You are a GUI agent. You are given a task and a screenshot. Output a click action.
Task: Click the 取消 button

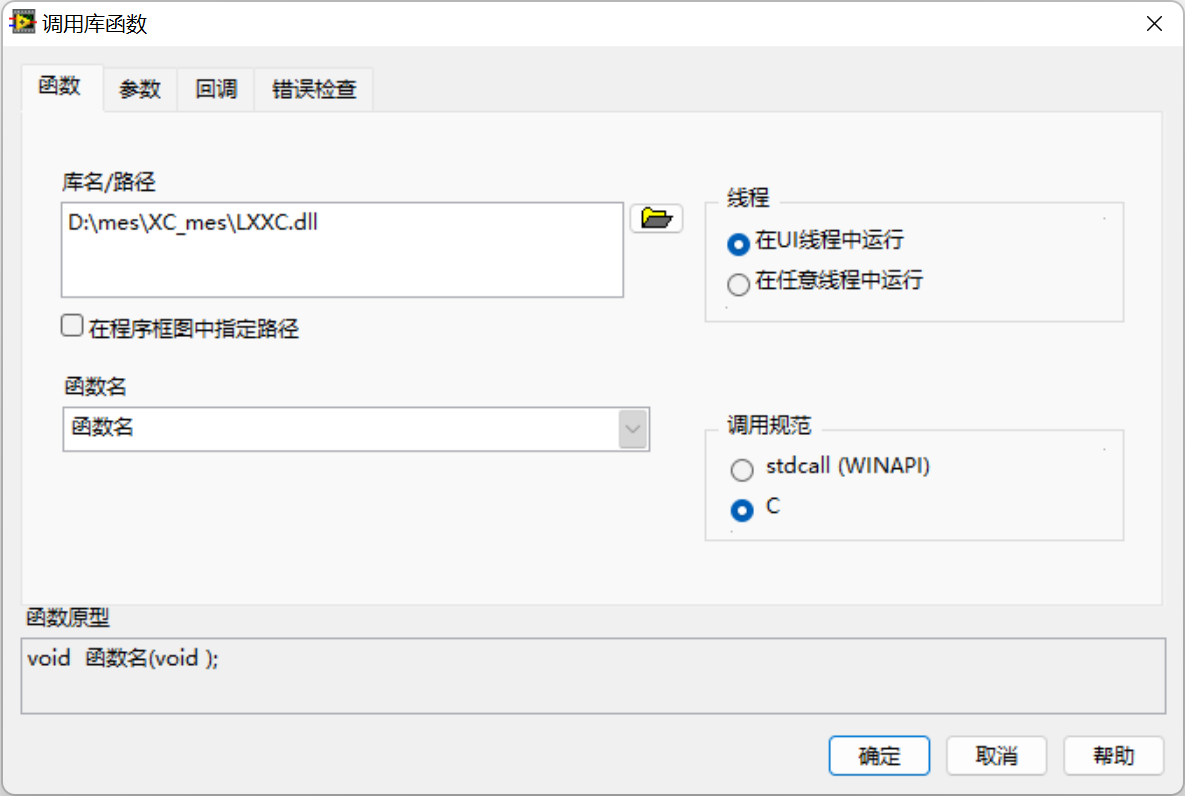996,755
